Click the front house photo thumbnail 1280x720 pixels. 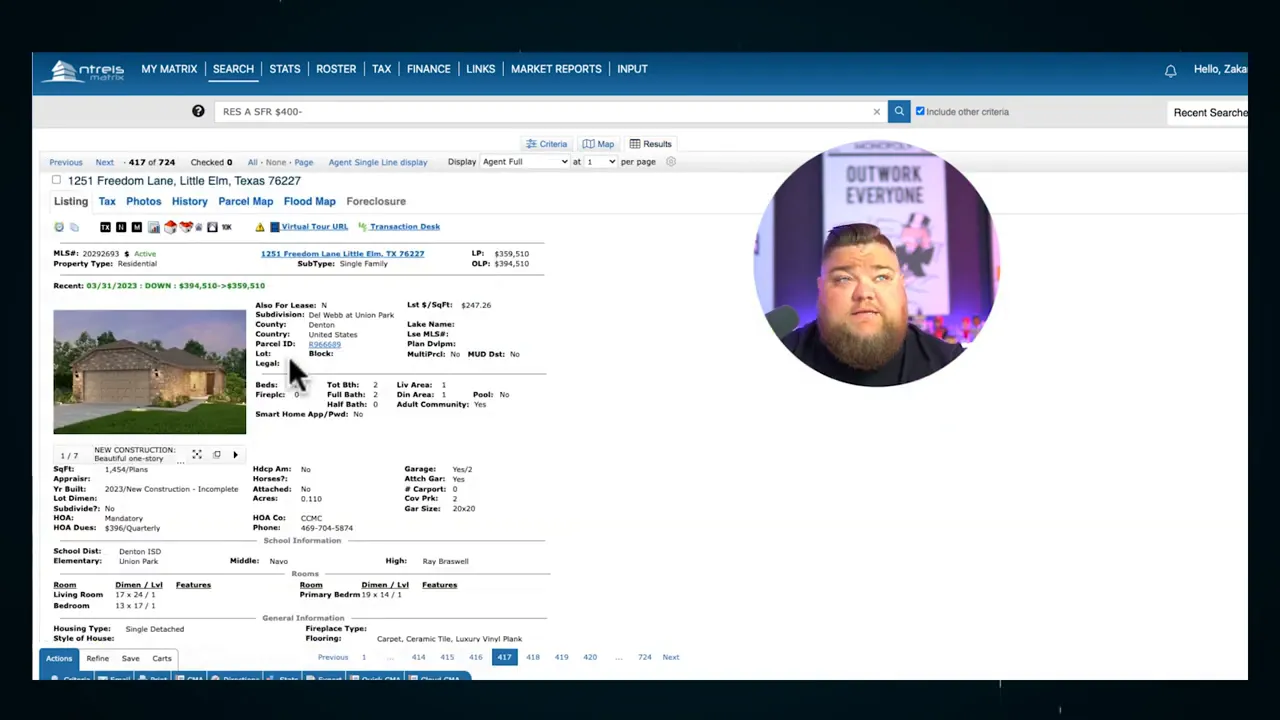149,372
